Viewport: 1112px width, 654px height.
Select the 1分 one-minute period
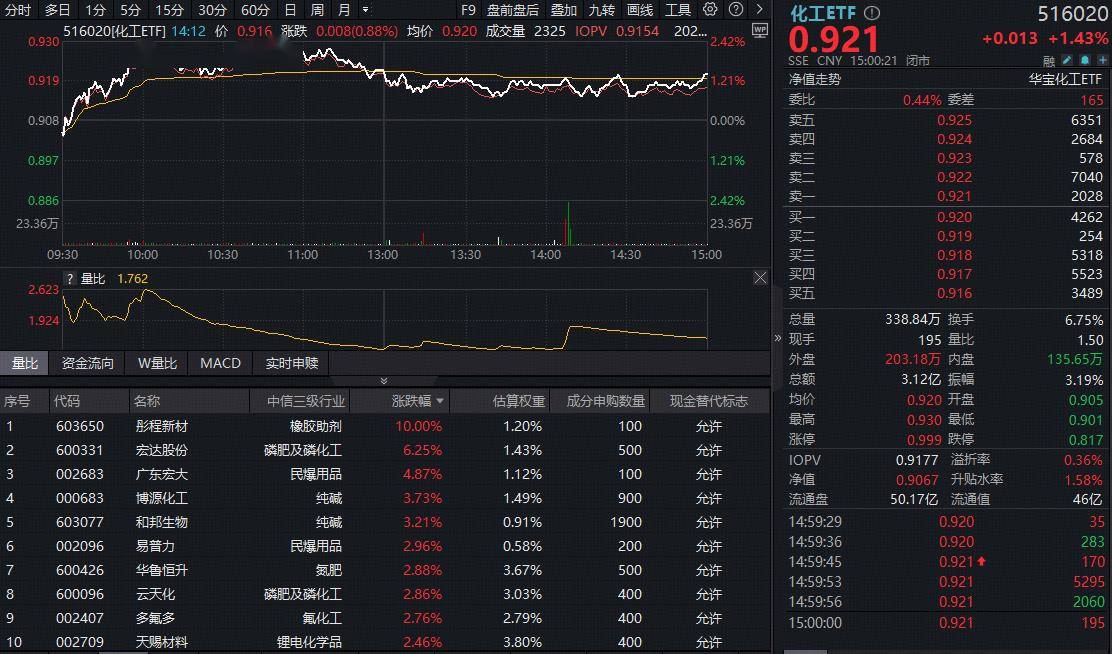tap(95, 10)
